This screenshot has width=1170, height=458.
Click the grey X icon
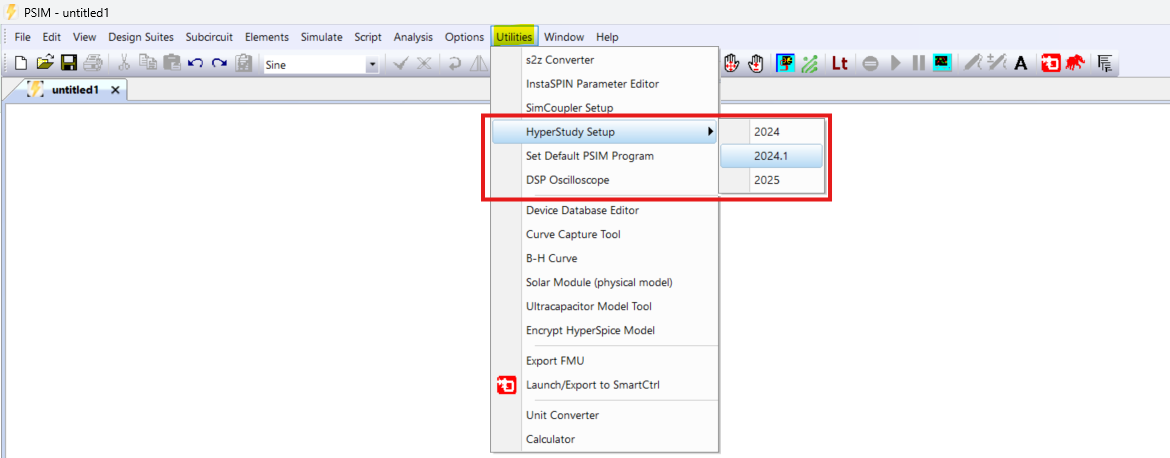point(424,64)
